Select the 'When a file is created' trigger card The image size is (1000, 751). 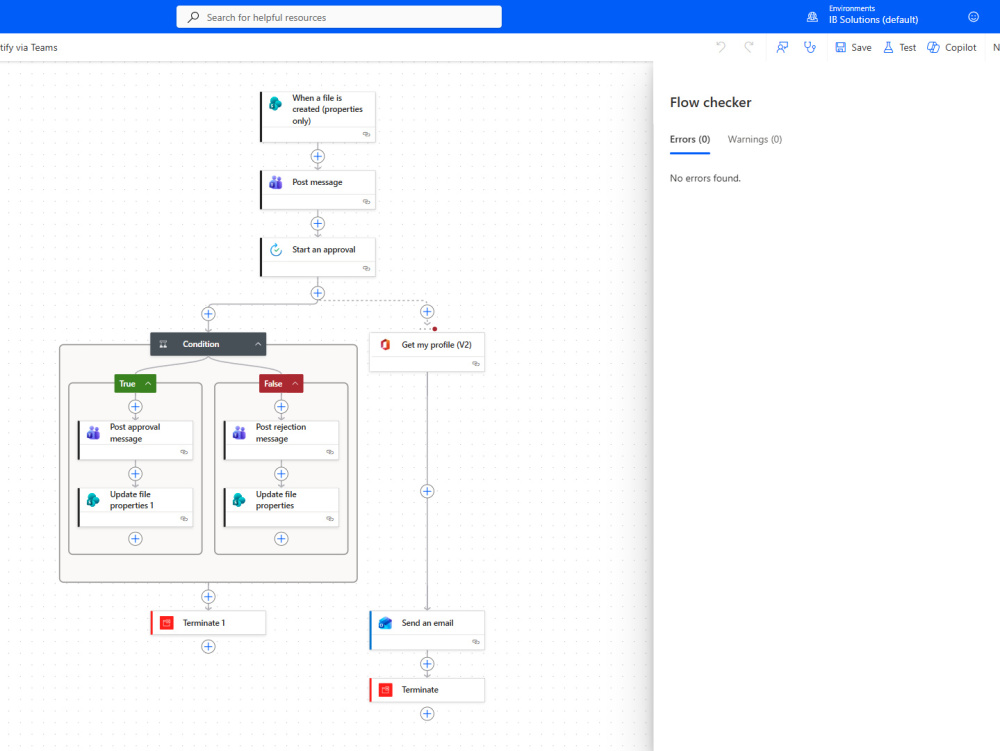click(318, 117)
